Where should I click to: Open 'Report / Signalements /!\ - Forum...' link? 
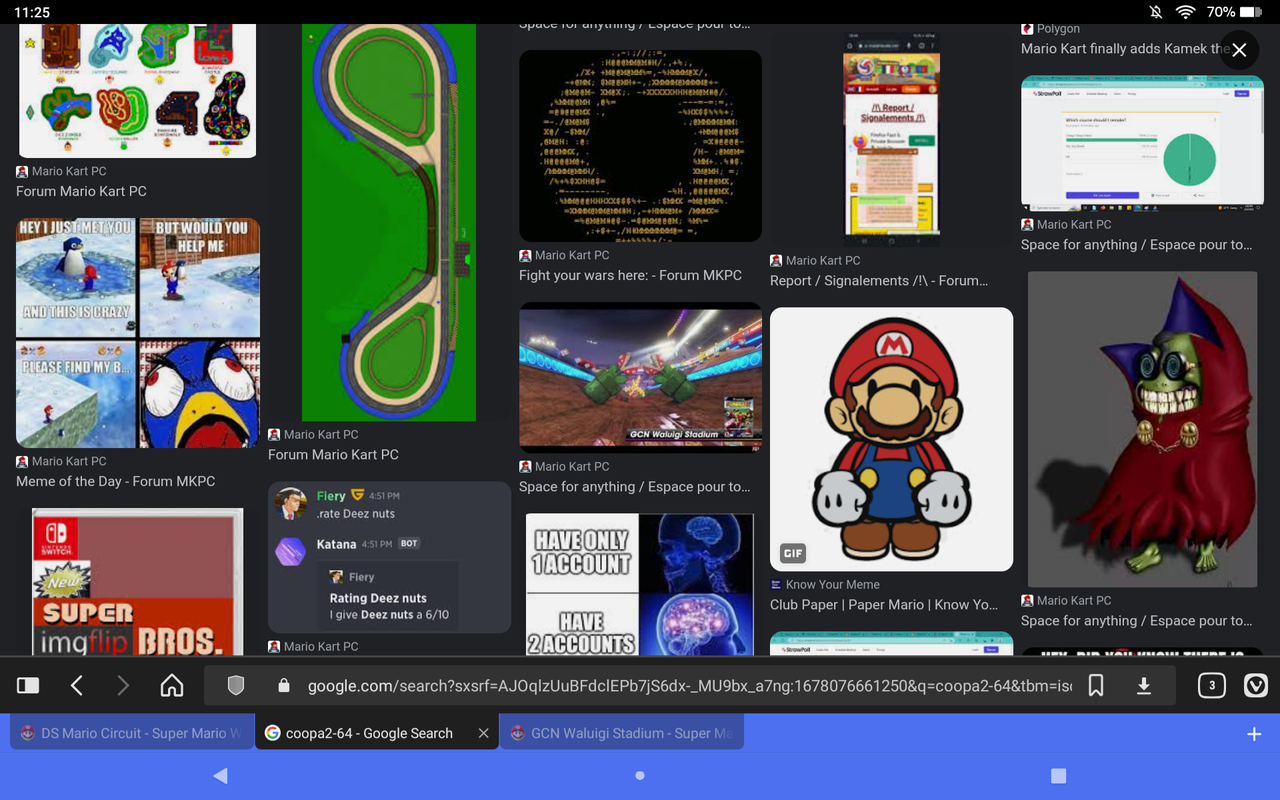pos(879,281)
